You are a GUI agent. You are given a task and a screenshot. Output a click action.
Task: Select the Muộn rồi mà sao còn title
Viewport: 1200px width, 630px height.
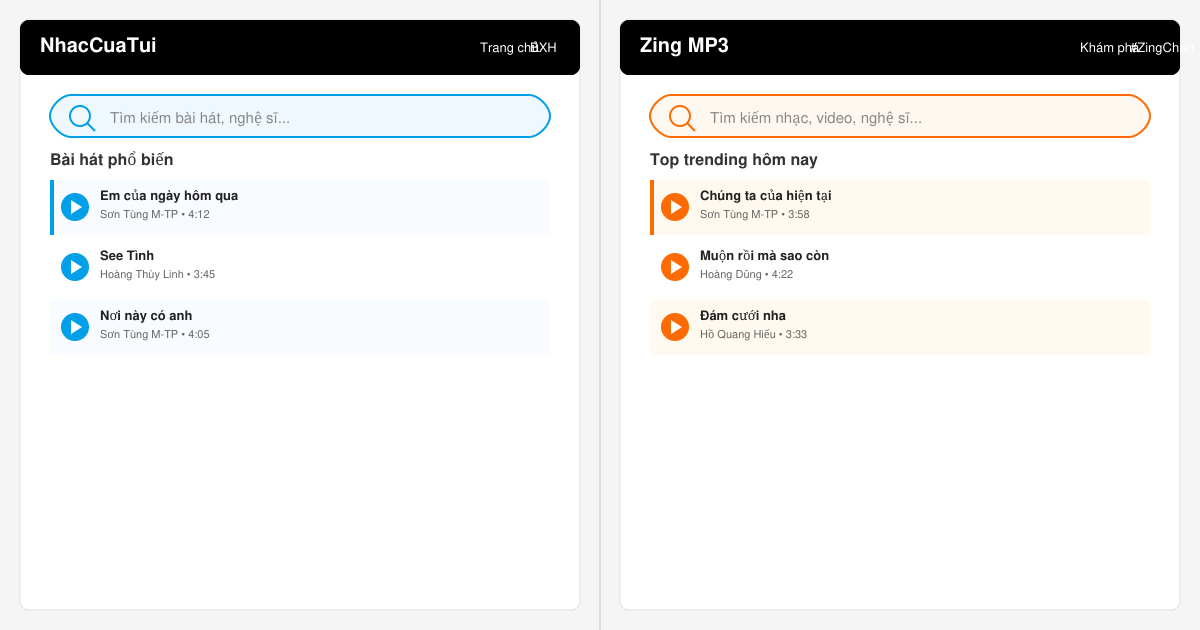coord(764,256)
